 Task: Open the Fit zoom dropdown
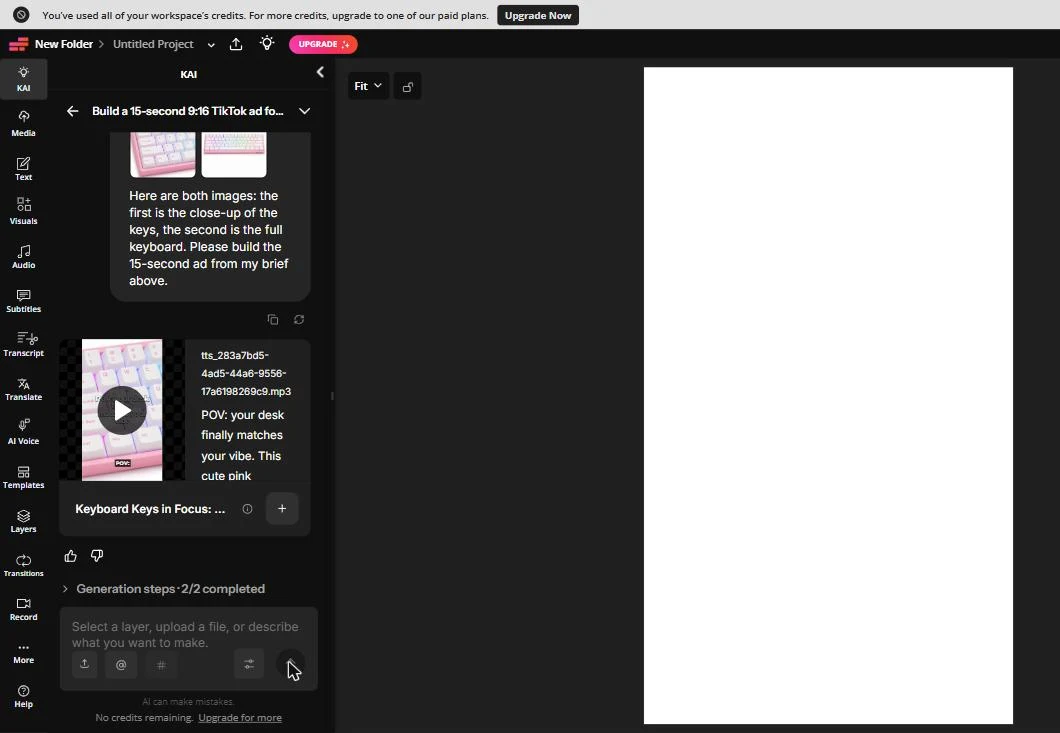click(x=368, y=87)
